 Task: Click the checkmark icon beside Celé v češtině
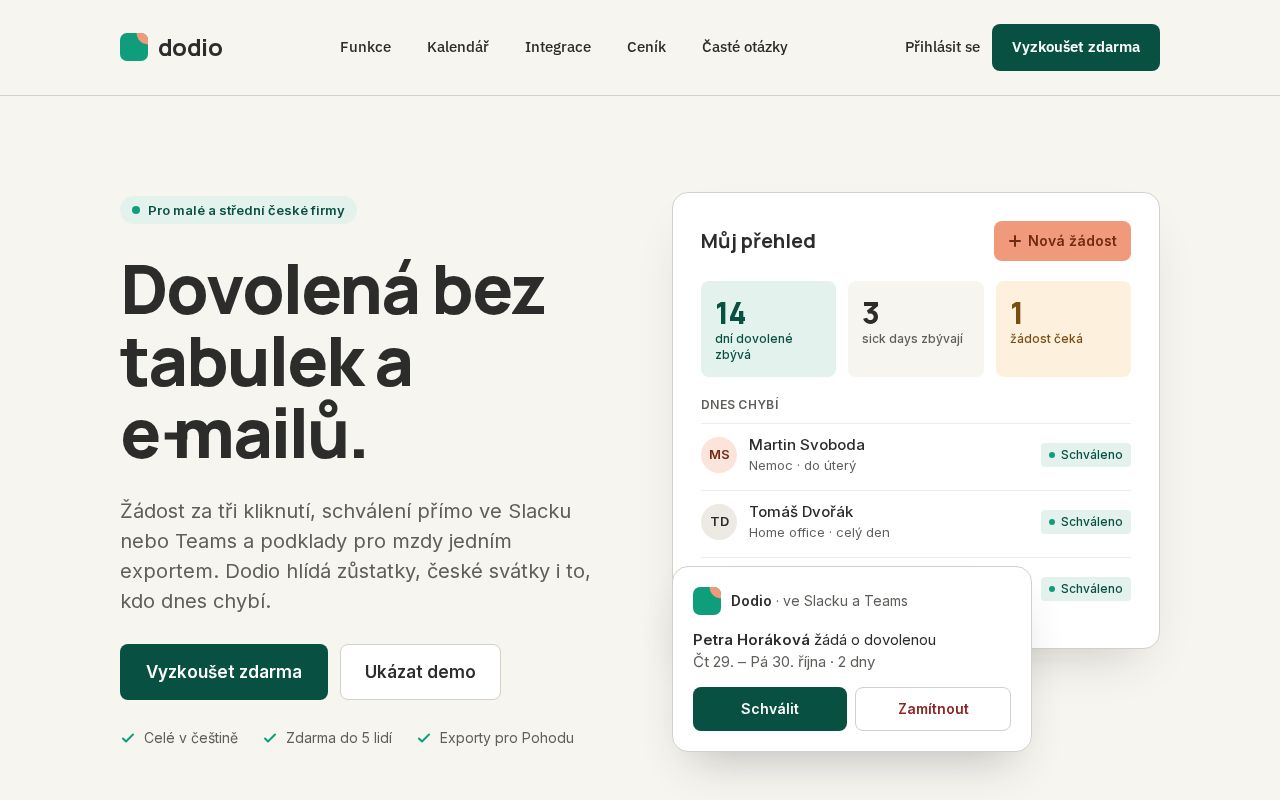pos(128,738)
